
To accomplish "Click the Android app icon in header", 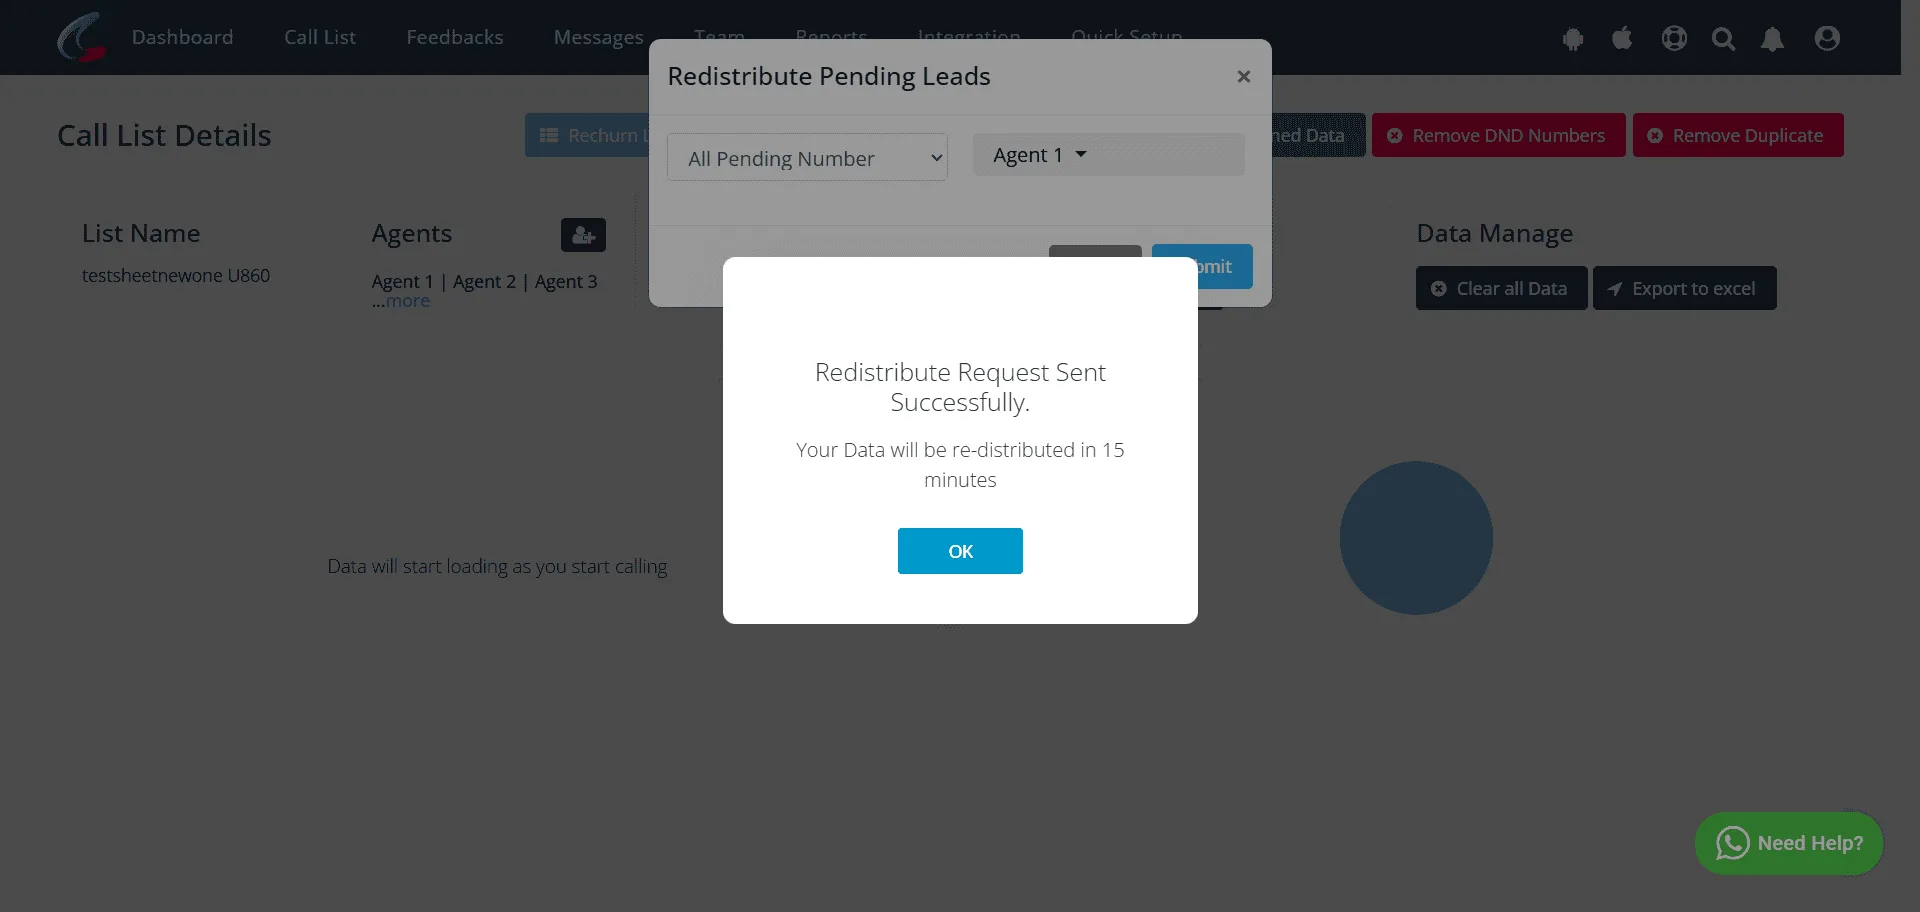I will coord(1573,38).
